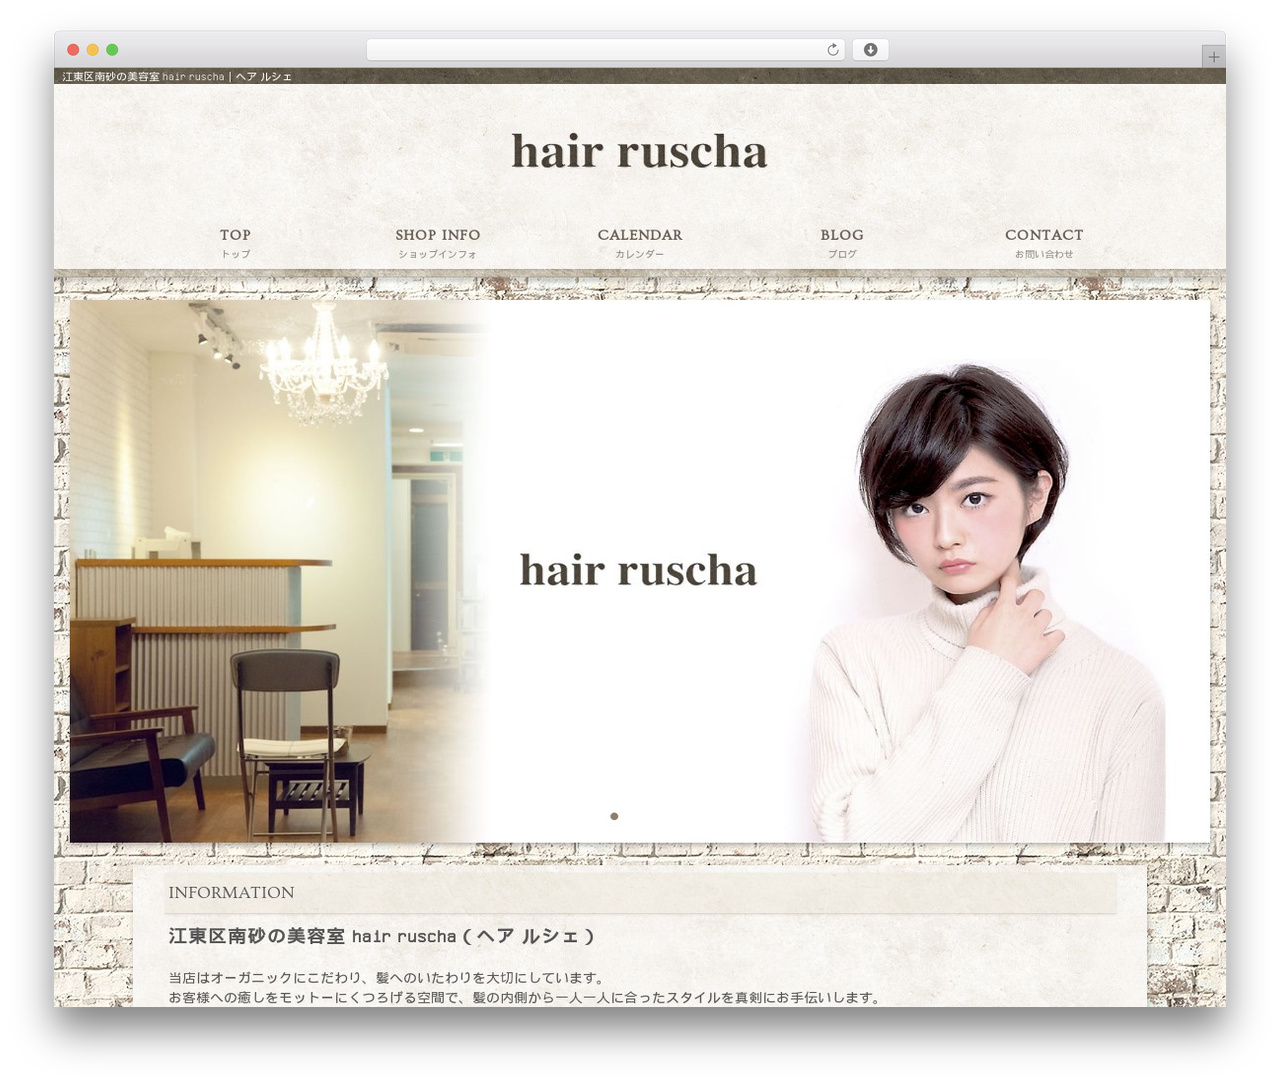Click the download arrow icon in toolbar

click(870, 50)
